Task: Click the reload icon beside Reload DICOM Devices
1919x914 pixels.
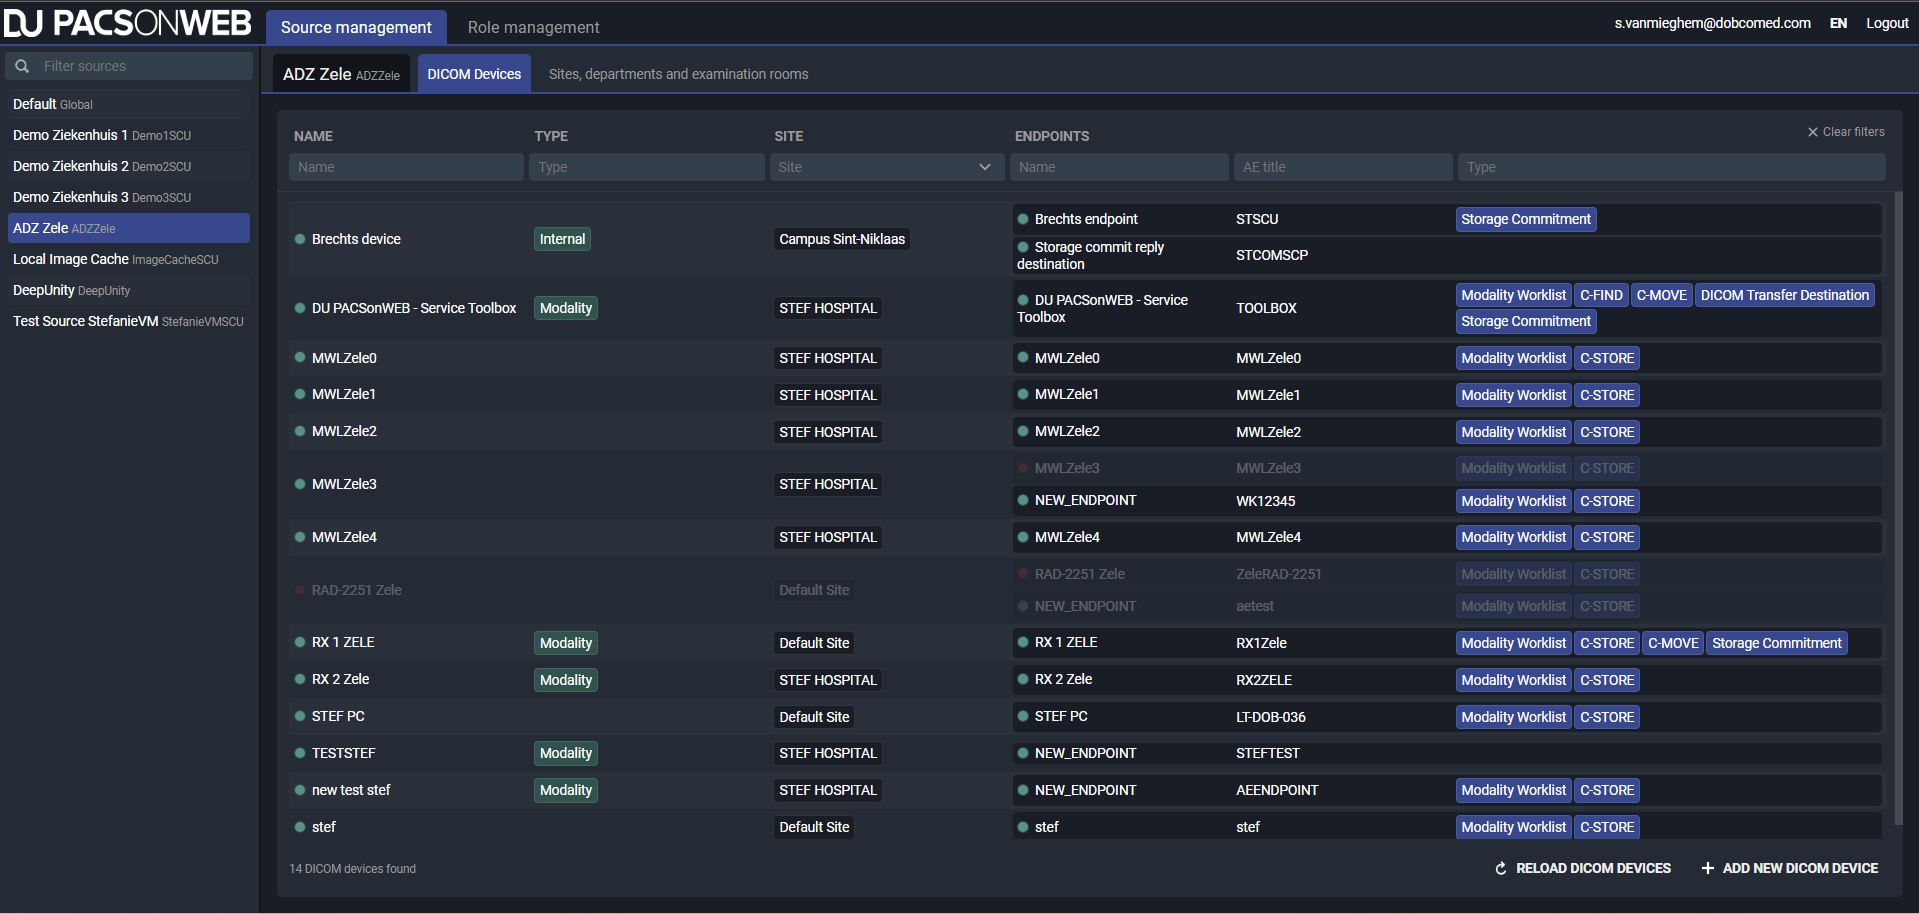Action: coord(1500,868)
